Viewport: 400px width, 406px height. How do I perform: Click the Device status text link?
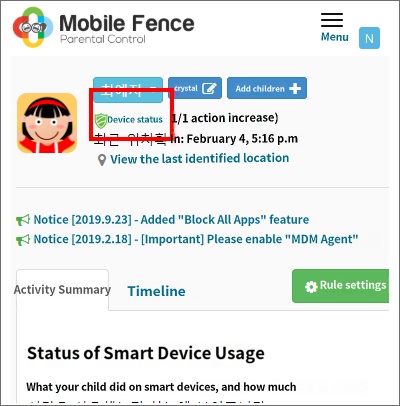135,120
